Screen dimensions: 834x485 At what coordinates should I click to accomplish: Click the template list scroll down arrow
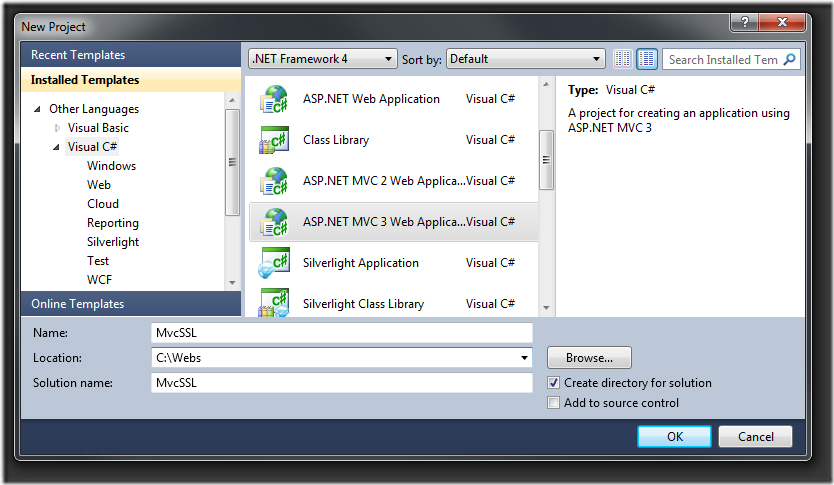pos(546,307)
